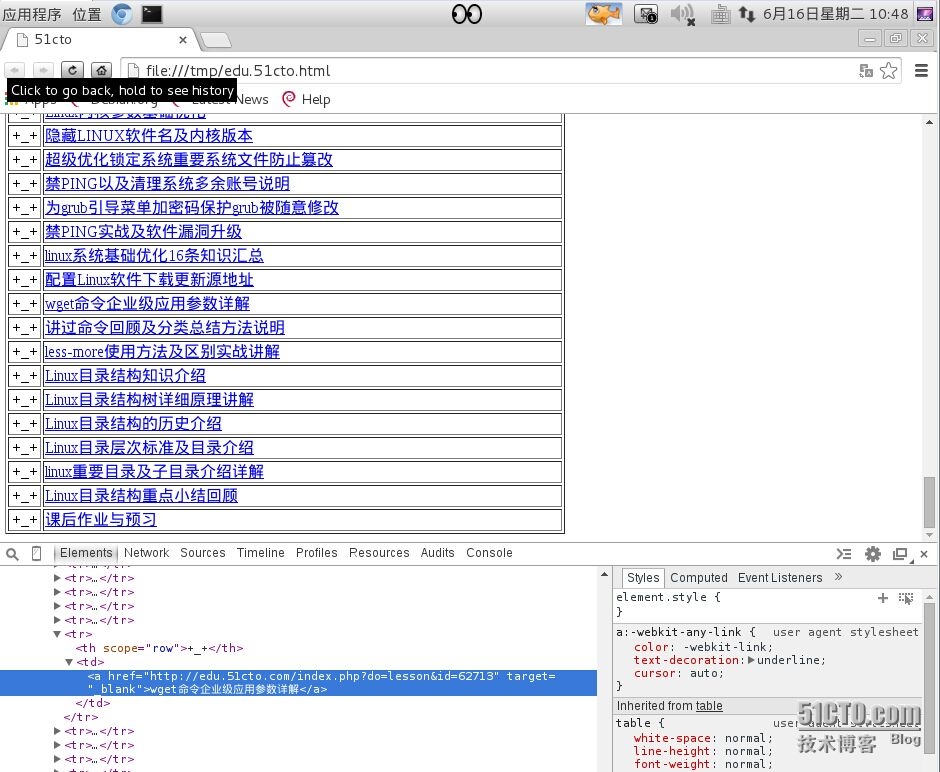The image size is (940, 772).
Task: Open the Computed styles tab
Action: click(x=698, y=578)
